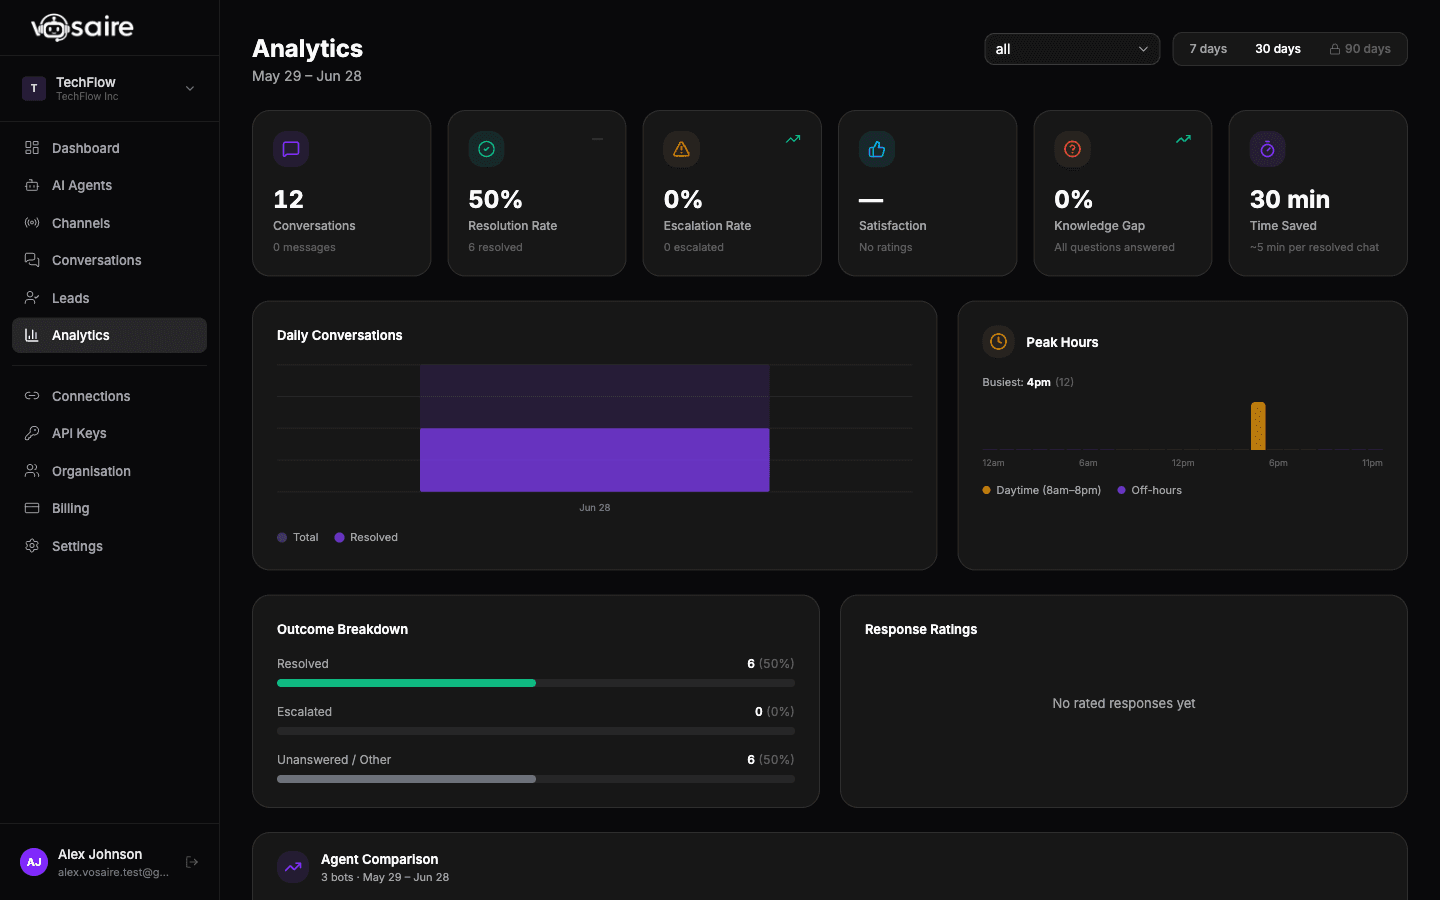Click the Leads person icon

32,298
